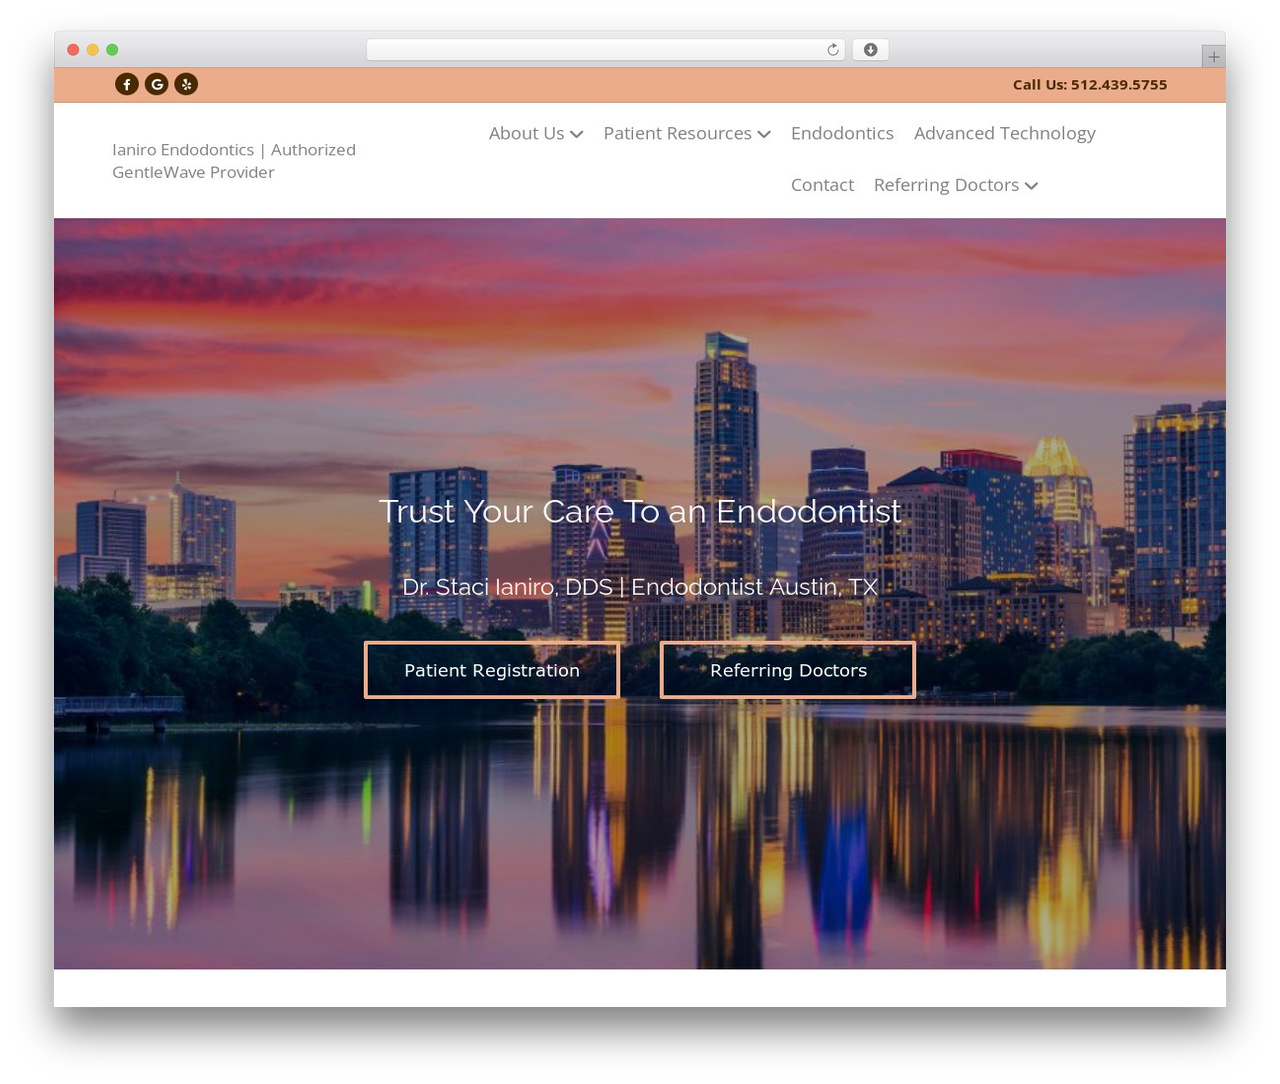
Task: Open the Advanced Technology menu item
Action: point(1005,133)
